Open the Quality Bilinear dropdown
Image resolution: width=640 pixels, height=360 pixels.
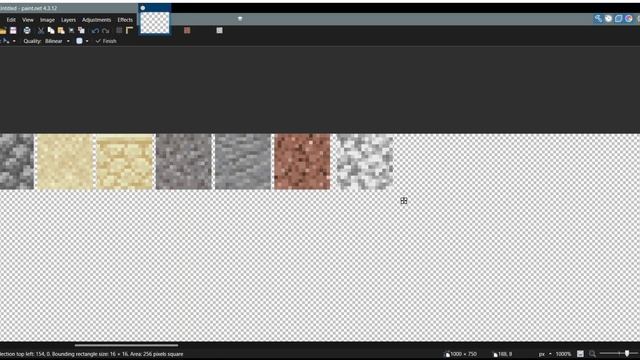click(57, 41)
